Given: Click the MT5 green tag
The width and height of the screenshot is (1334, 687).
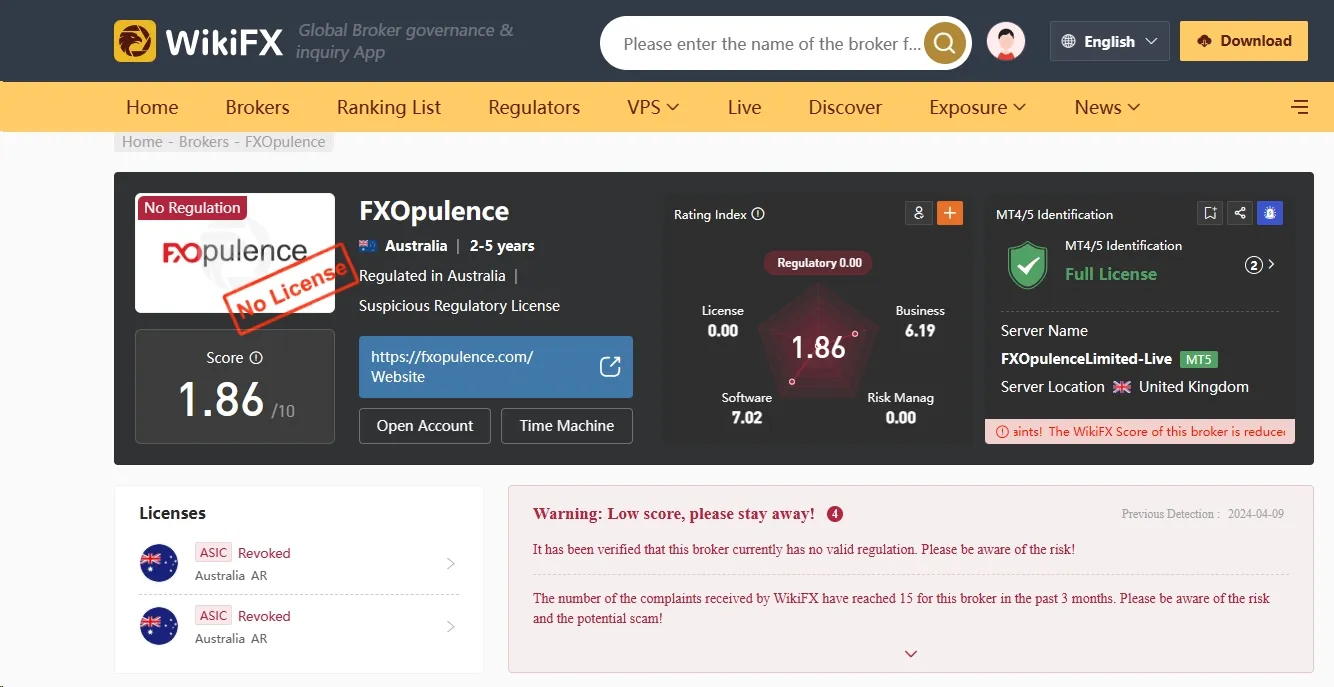Looking at the screenshot, I should [x=1199, y=359].
